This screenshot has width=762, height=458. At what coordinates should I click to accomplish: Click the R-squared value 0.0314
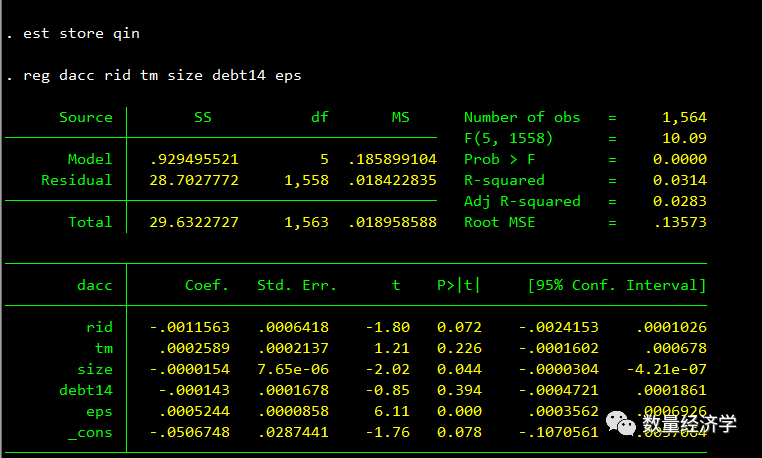click(680, 180)
